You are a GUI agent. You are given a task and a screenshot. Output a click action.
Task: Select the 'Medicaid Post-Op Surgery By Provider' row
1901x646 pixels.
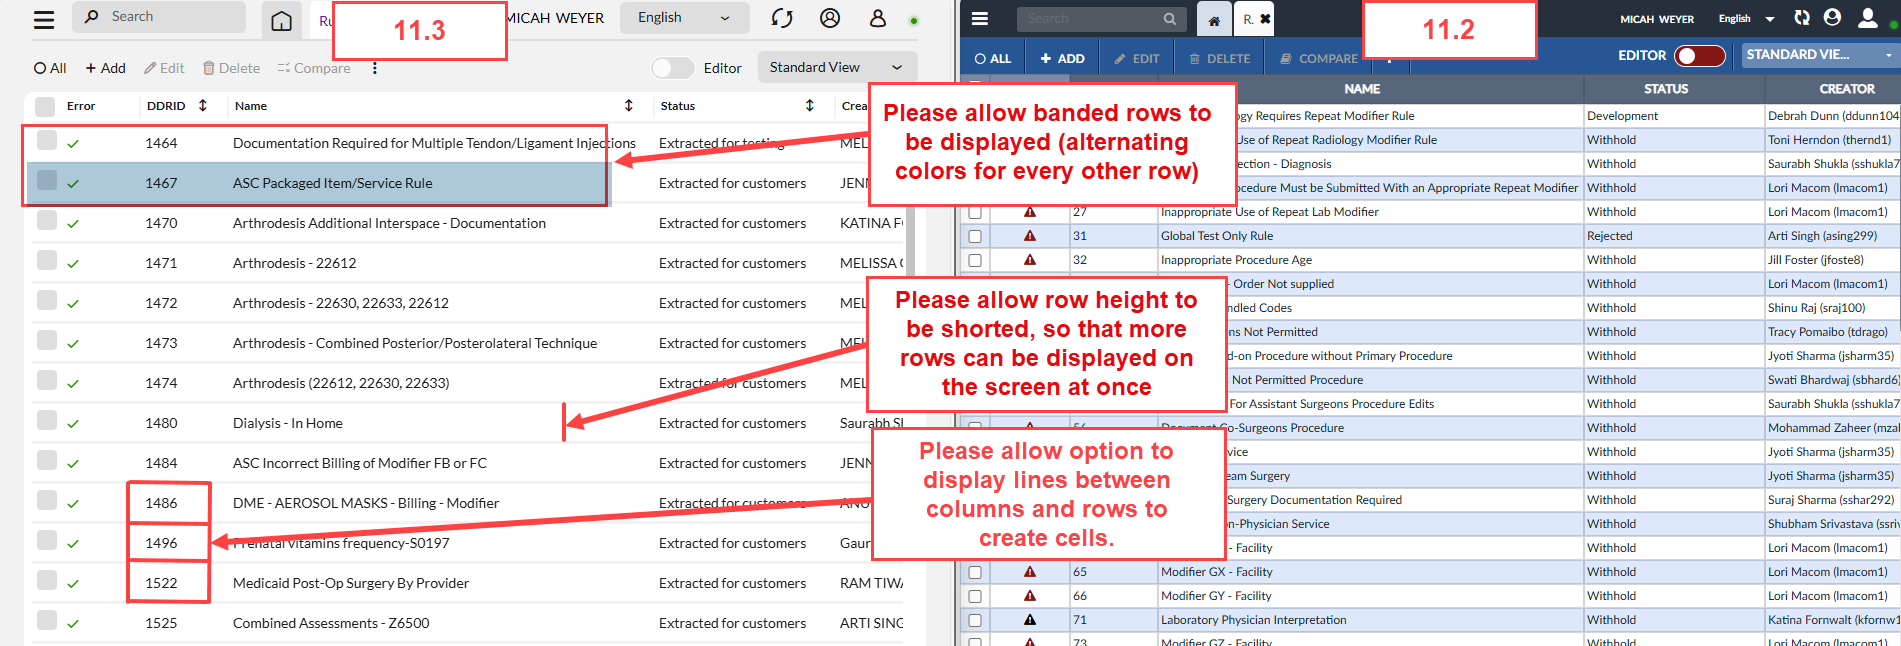click(468, 584)
